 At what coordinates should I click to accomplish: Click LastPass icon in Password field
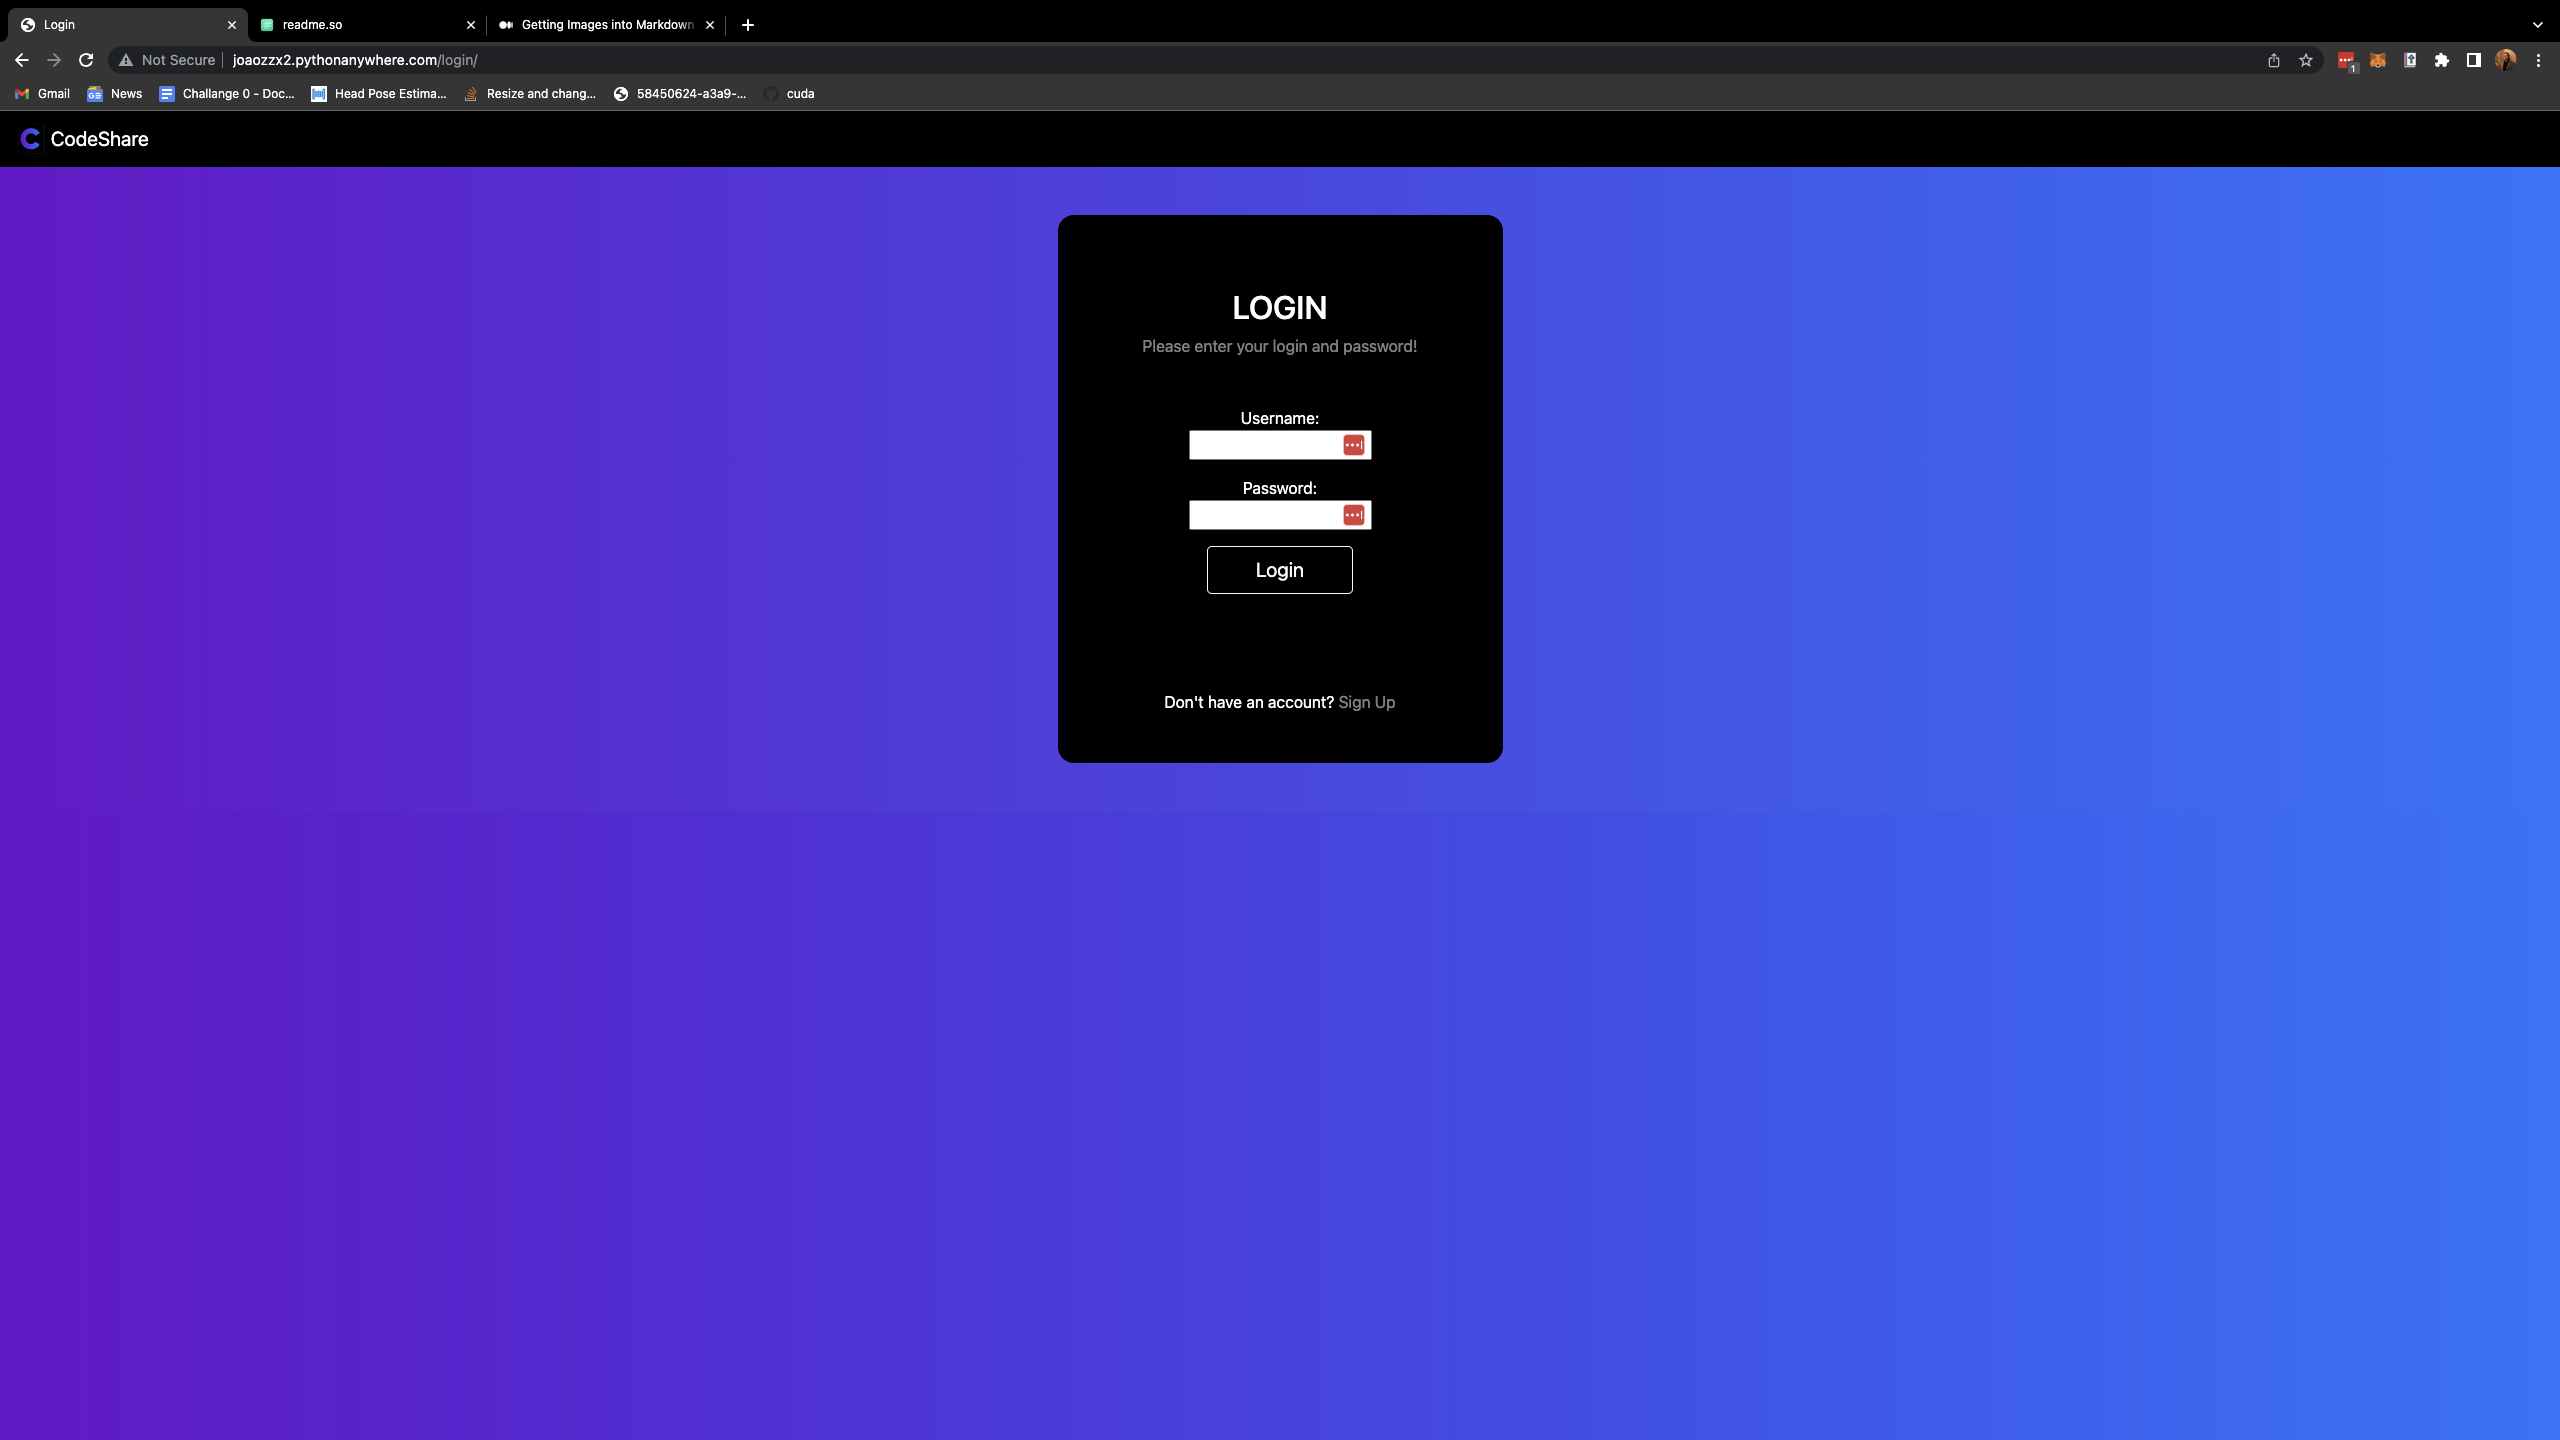[x=1353, y=515]
